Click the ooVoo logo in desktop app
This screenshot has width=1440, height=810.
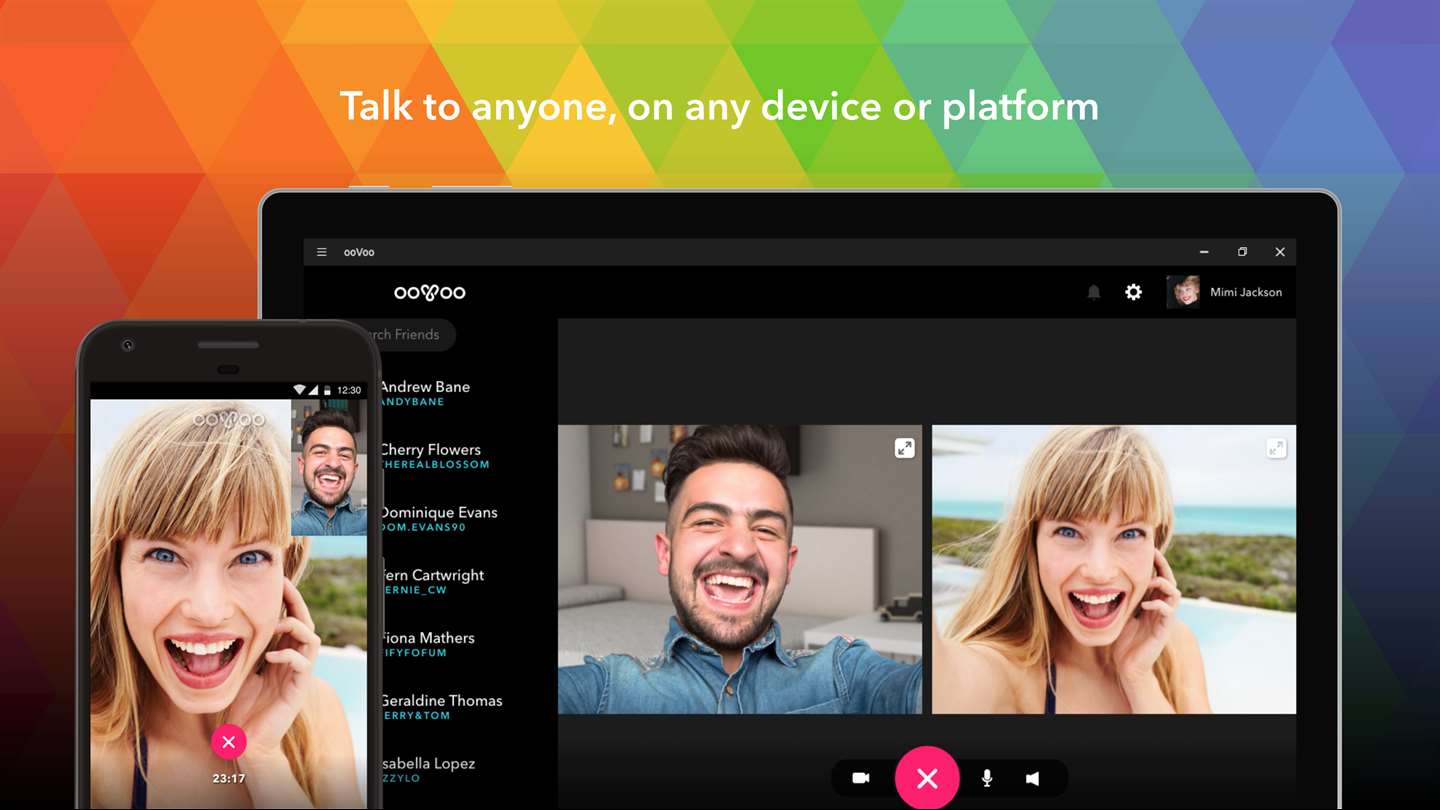[430, 292]
